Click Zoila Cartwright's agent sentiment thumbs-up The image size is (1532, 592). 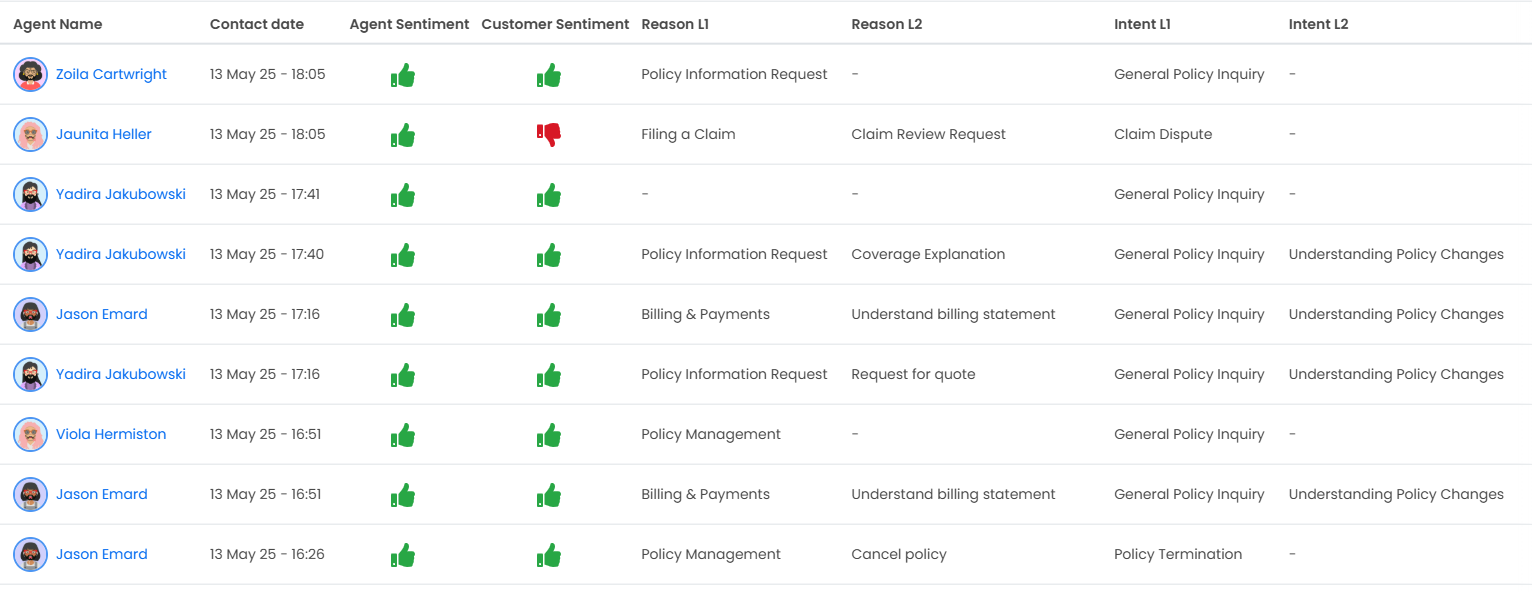pos(403,75)
